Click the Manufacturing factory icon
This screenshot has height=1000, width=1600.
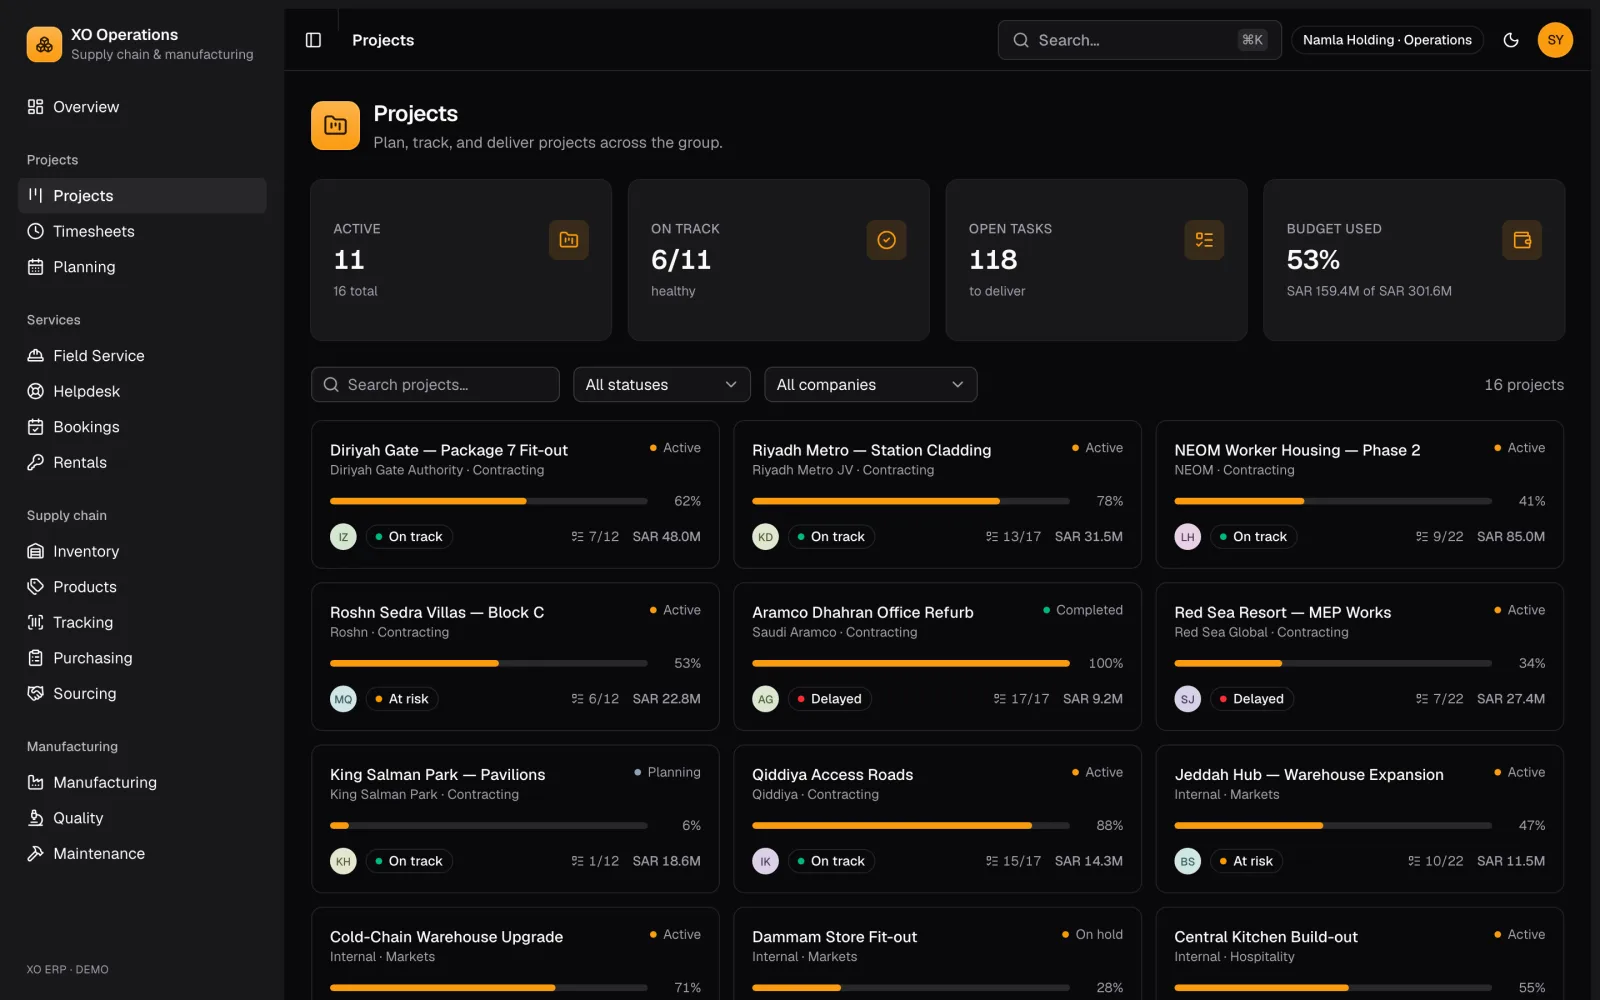click(x=36, y=782)
